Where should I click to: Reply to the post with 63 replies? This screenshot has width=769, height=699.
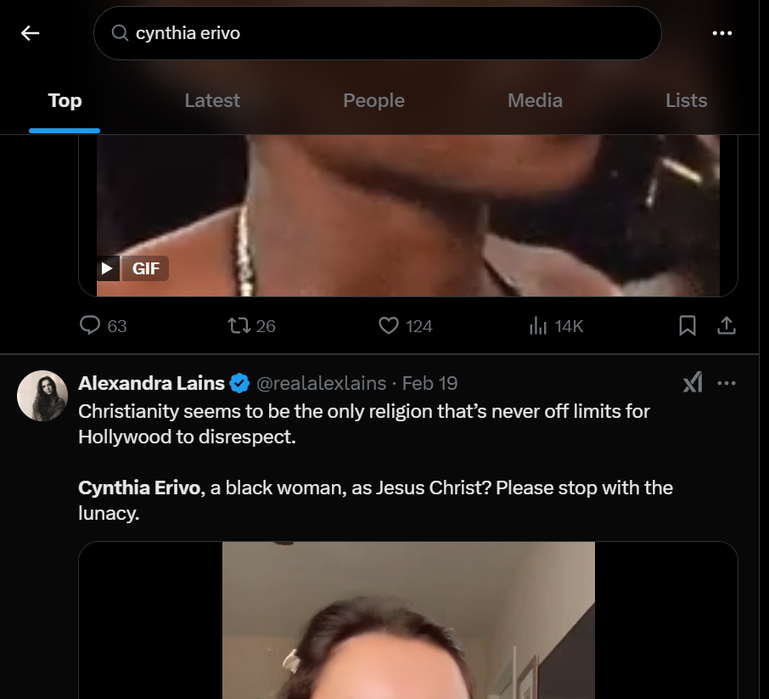coord(90,325)
